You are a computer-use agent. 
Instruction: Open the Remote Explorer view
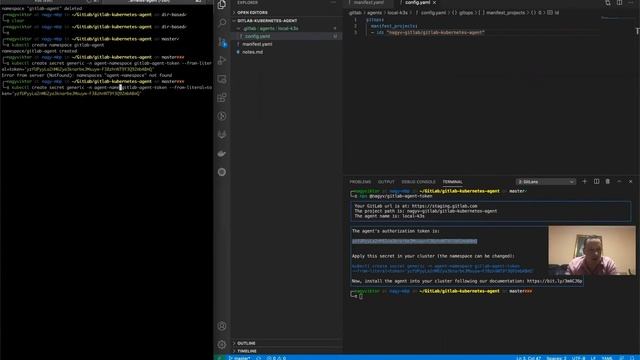(222, 79)
